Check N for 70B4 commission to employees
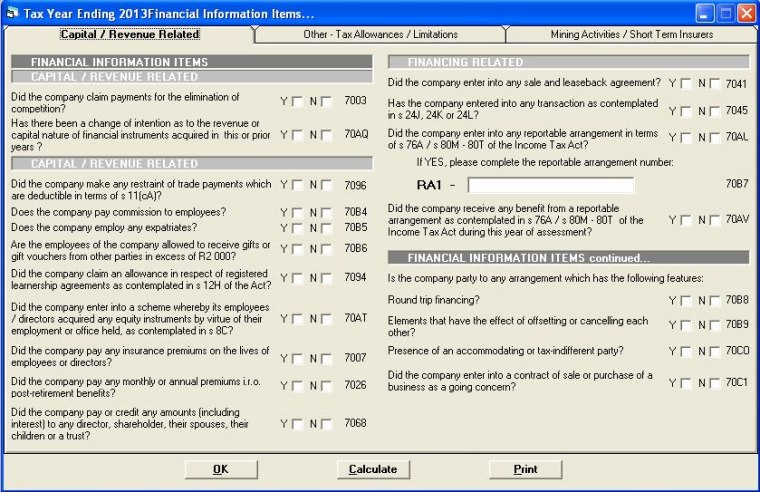Image resolution: width=760 pixels, height=492 pixels. [327, 212]
